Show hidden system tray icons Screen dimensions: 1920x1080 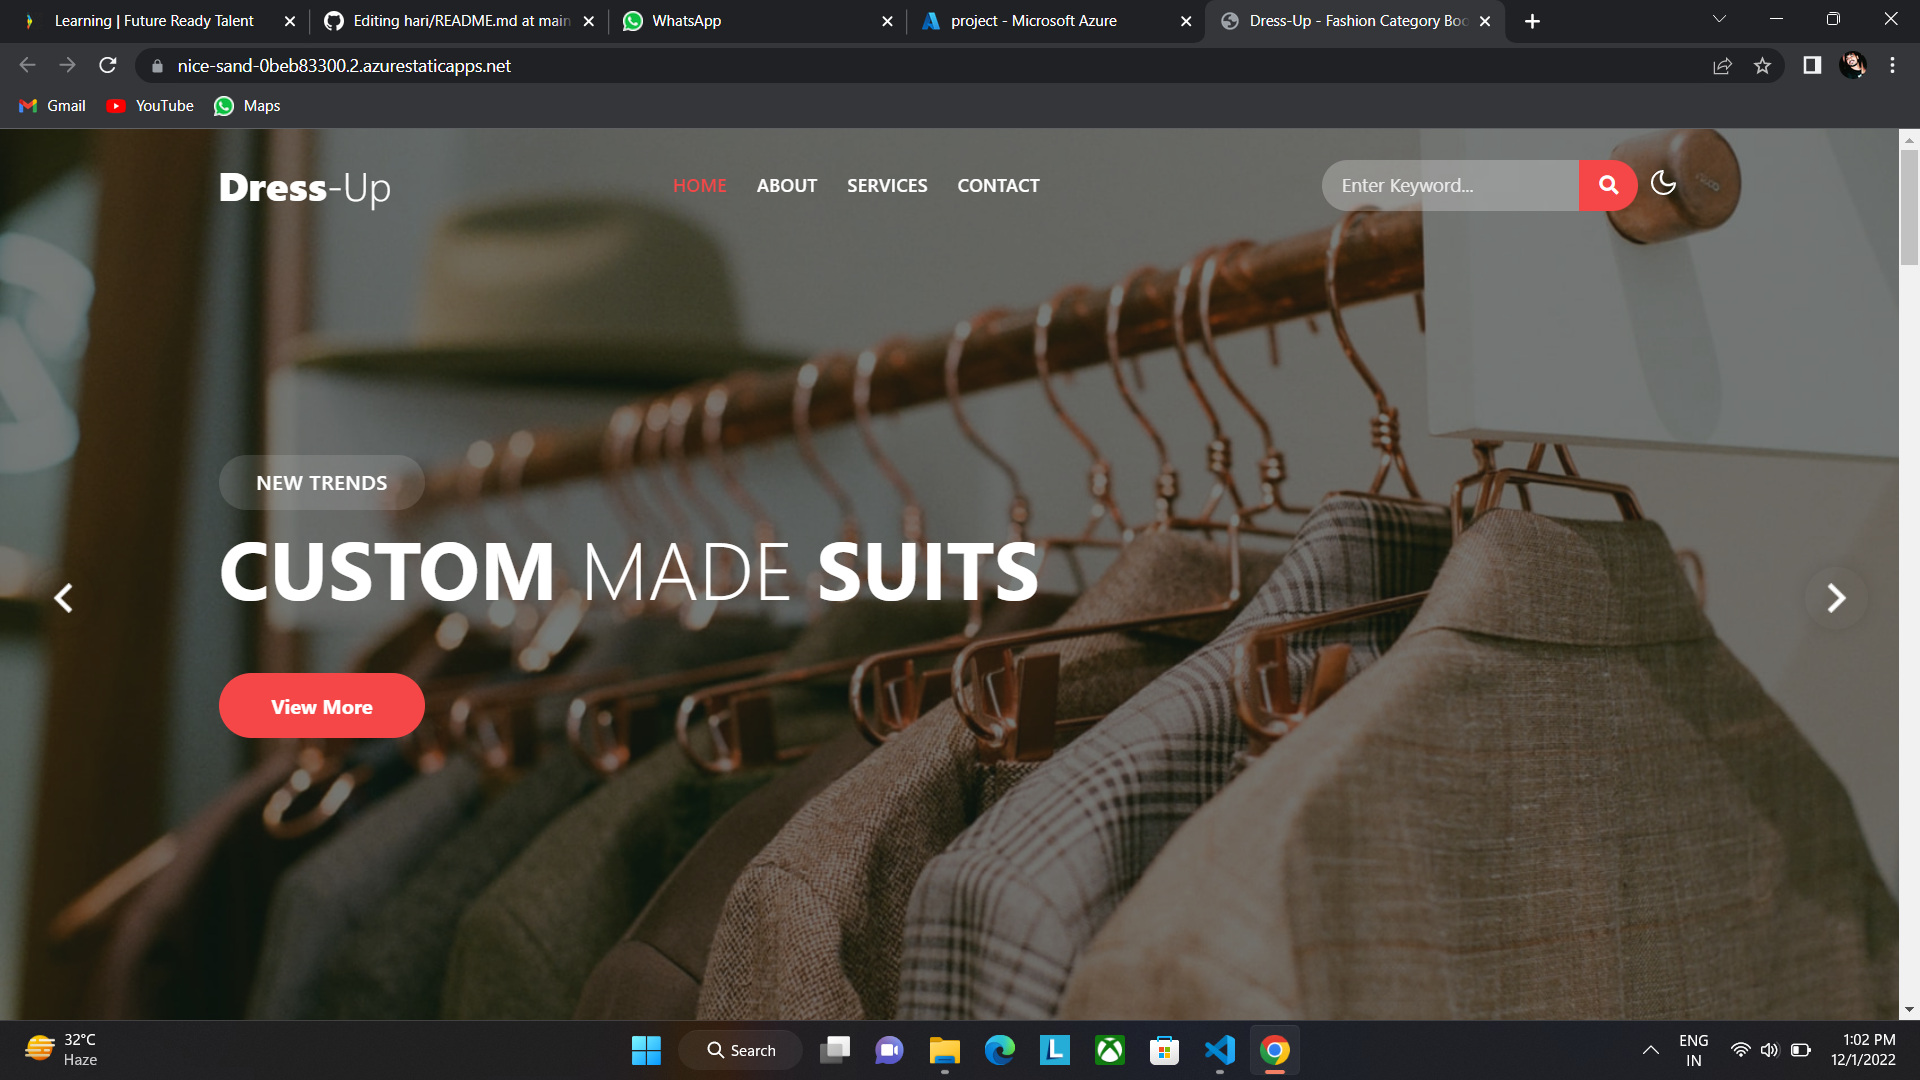tap(1650, 1050)
